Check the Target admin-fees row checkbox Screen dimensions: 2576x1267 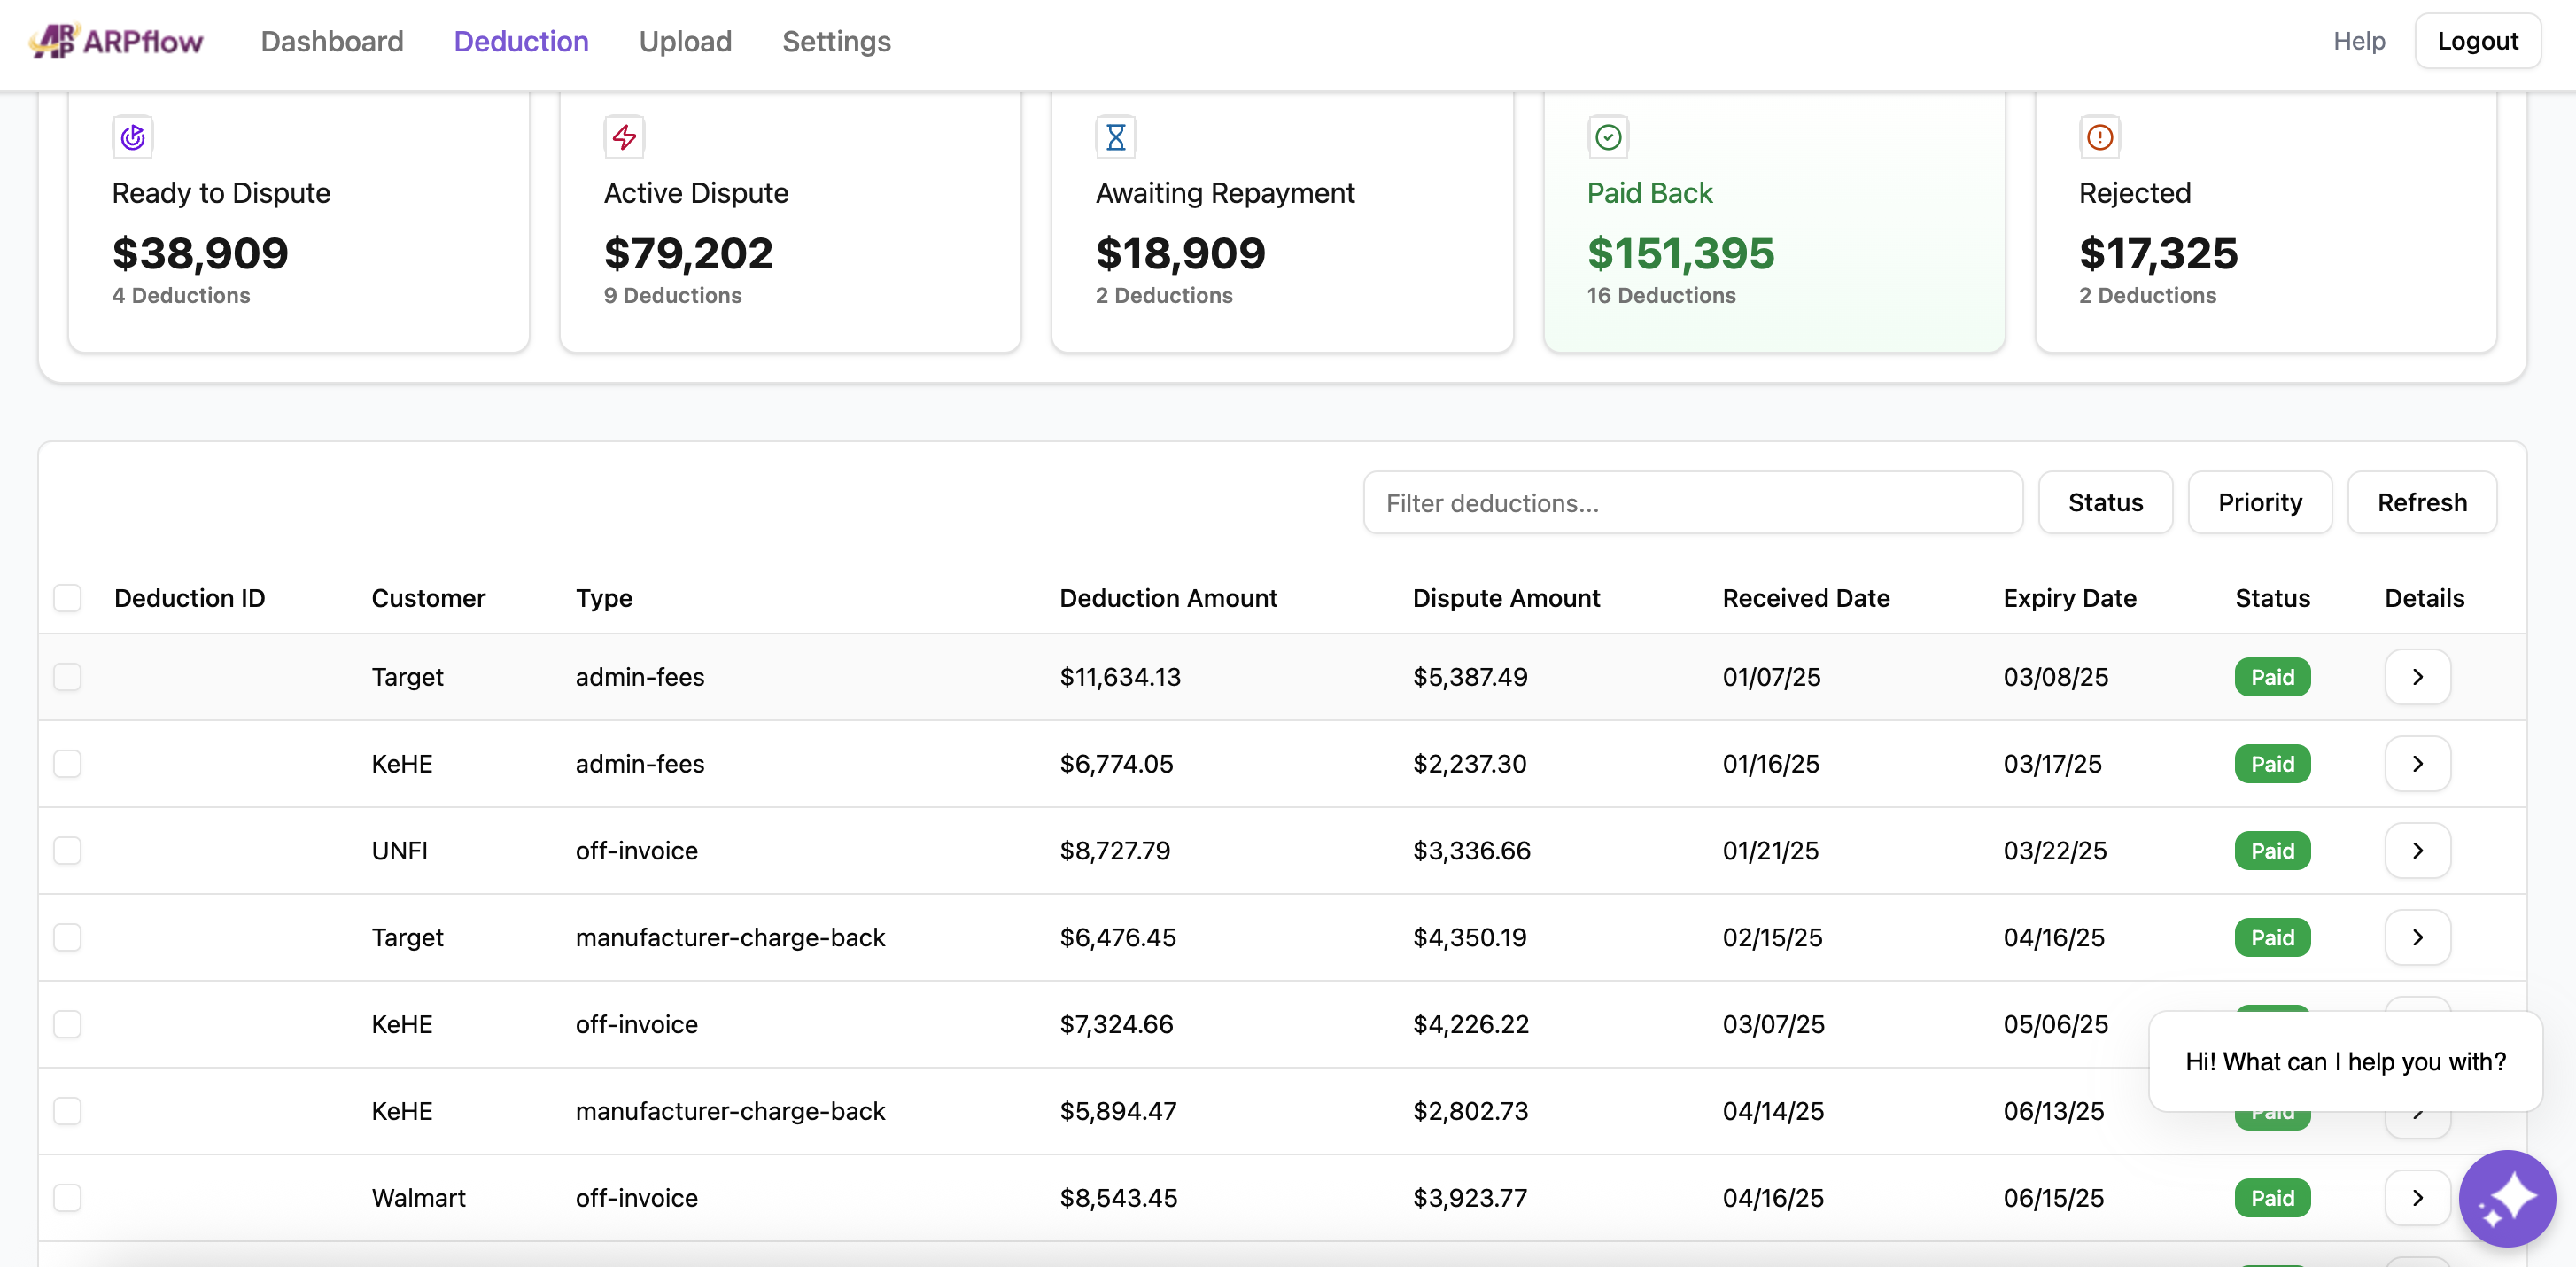[x=67, y=677]
